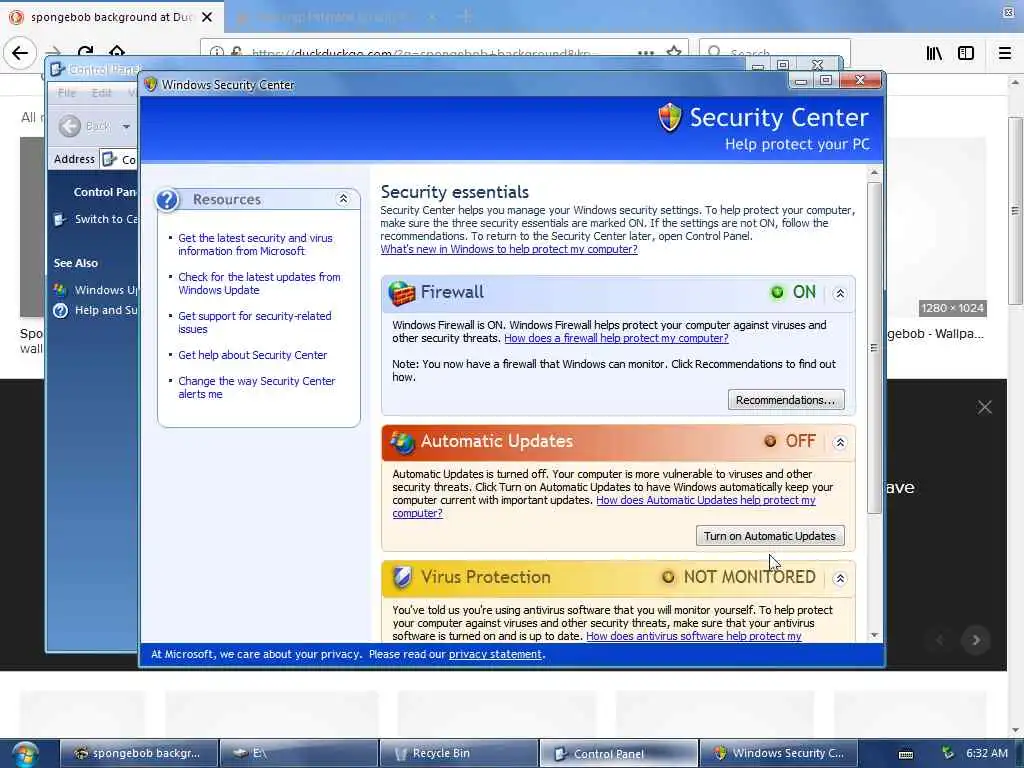The image size is (1024, 768).
Task: Click the Resources question mark icon
Action: [167, 199]
